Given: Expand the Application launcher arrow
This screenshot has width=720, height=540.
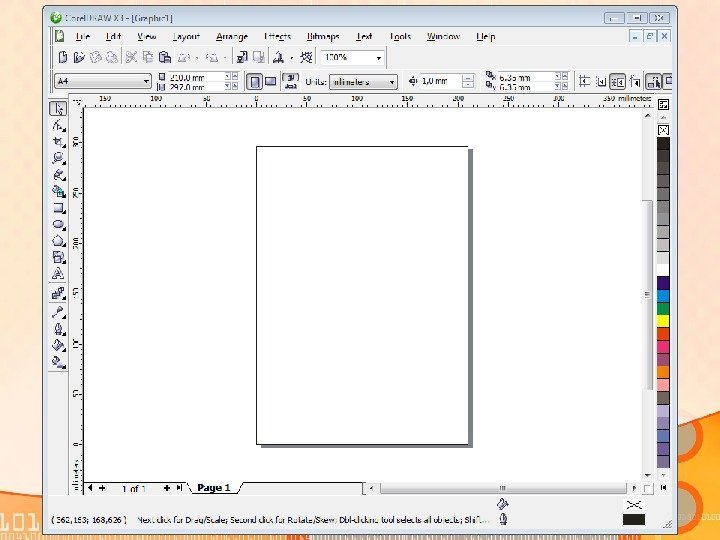Looking at the screenshot, I should pos(291,58).
